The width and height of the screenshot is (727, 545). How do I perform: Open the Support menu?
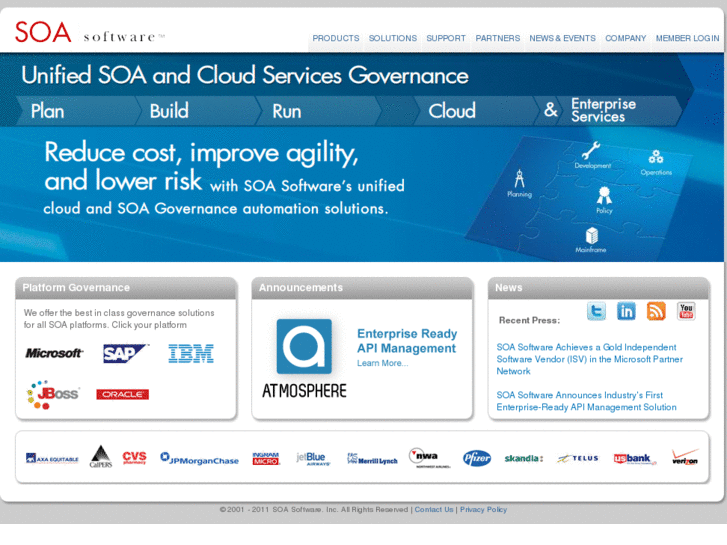[x=446, y=38]
